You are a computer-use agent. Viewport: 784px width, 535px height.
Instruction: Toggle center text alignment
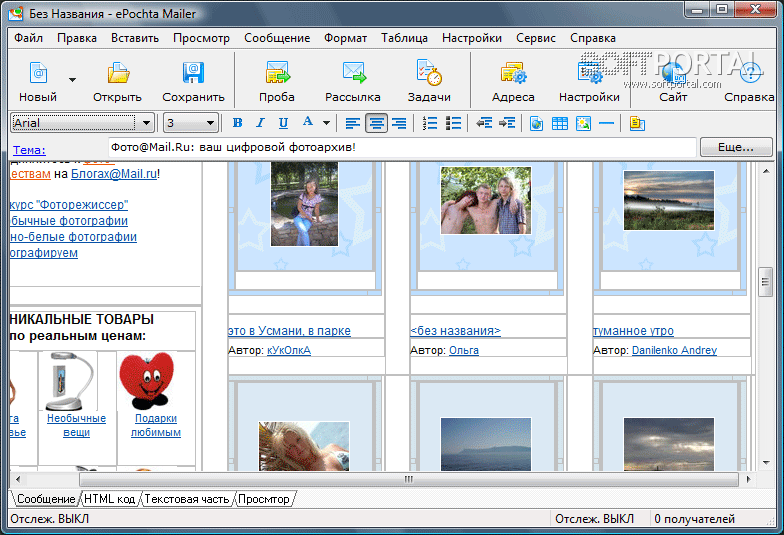(376, 123)
